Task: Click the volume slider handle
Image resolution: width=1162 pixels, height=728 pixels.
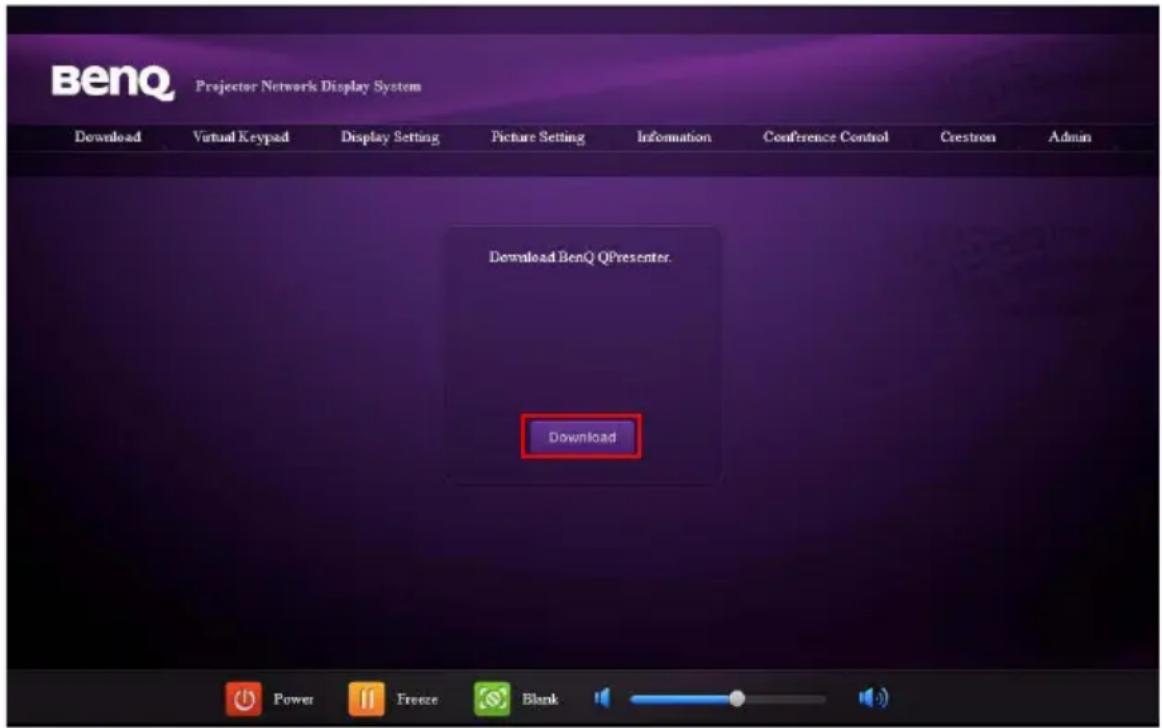Action: [737, 698]
